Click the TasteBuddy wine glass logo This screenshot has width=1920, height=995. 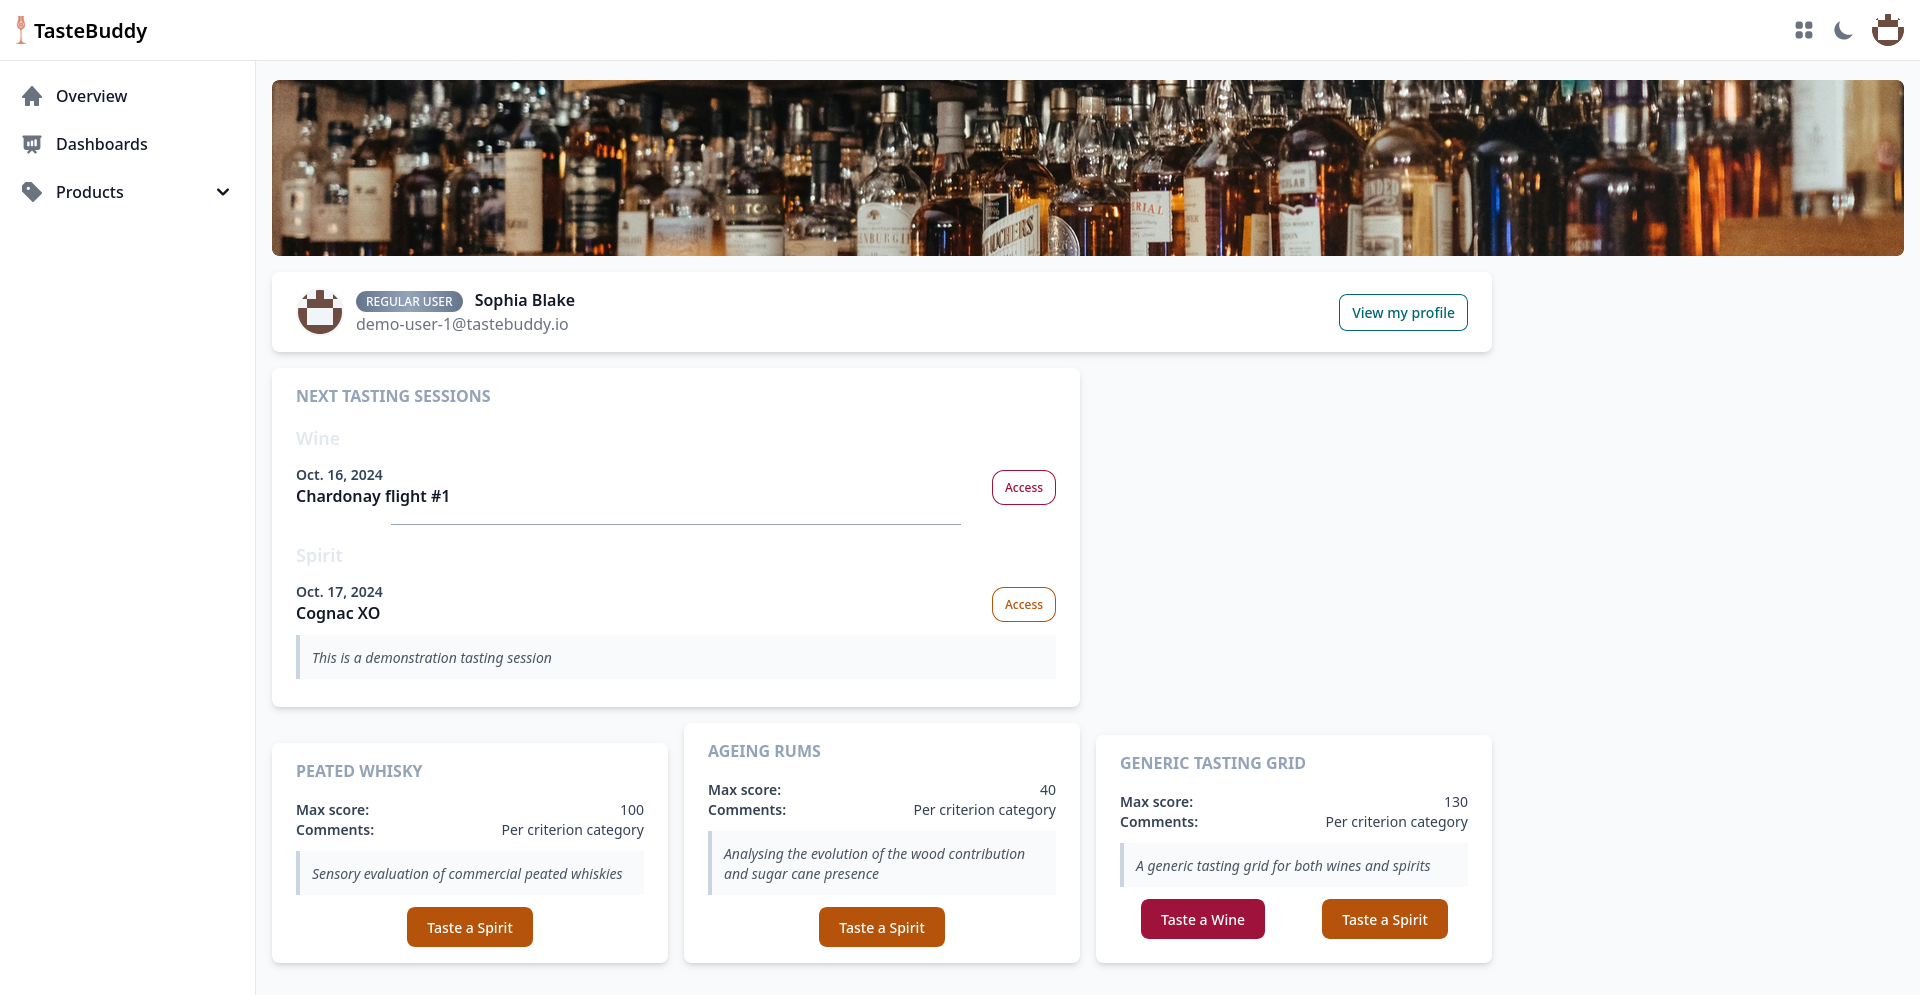tap(21, 30)
